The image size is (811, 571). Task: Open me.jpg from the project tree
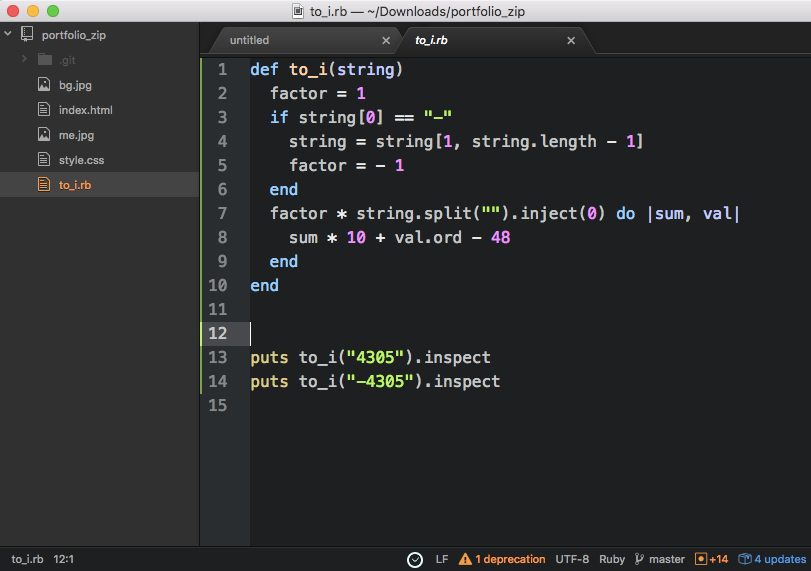76,135
